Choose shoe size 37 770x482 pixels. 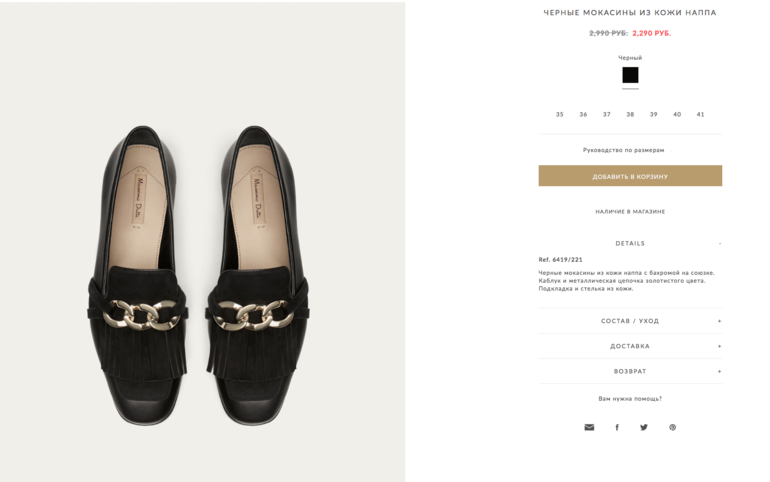click(x=607, y=114)
